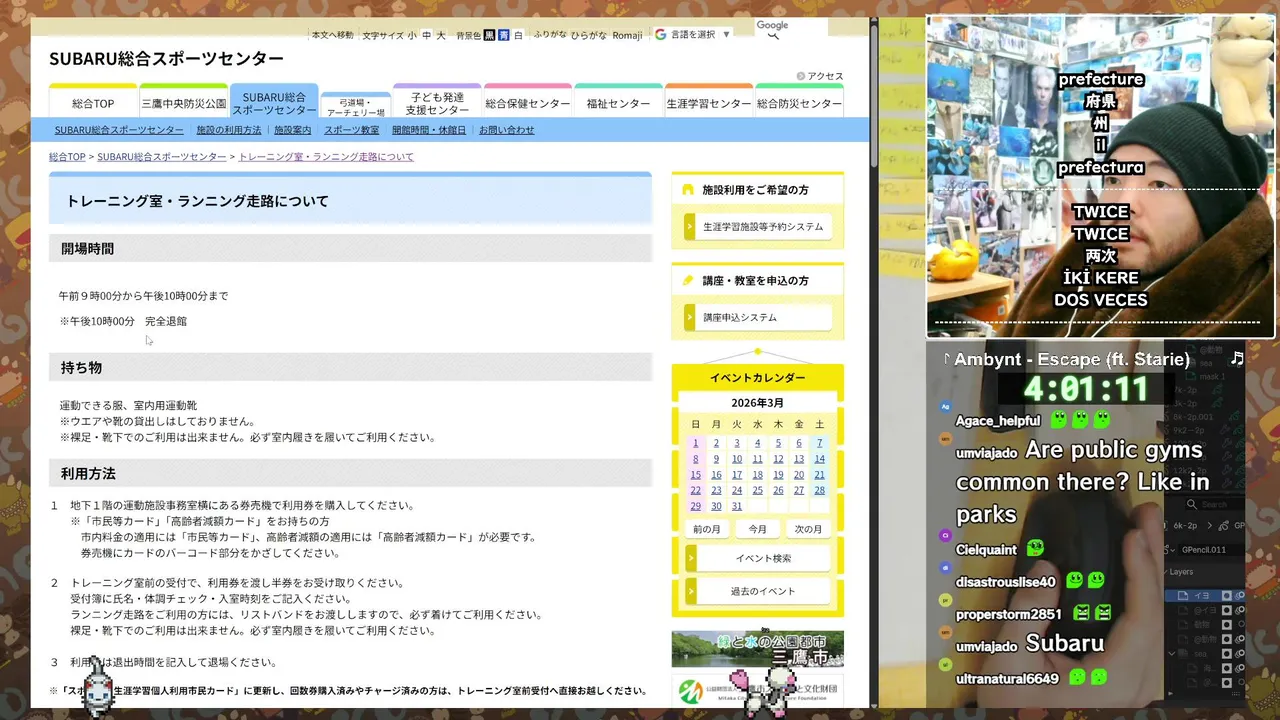Set background color to 黒
Viewport: 1280px width, 720px height.
click(x=489, y=35)
